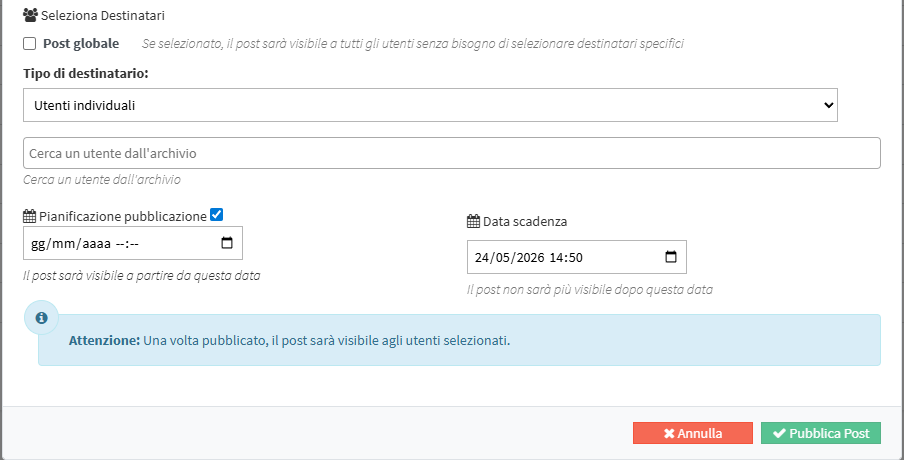Click the checkmark icon inside Pubblica Post

pos(779,434)
